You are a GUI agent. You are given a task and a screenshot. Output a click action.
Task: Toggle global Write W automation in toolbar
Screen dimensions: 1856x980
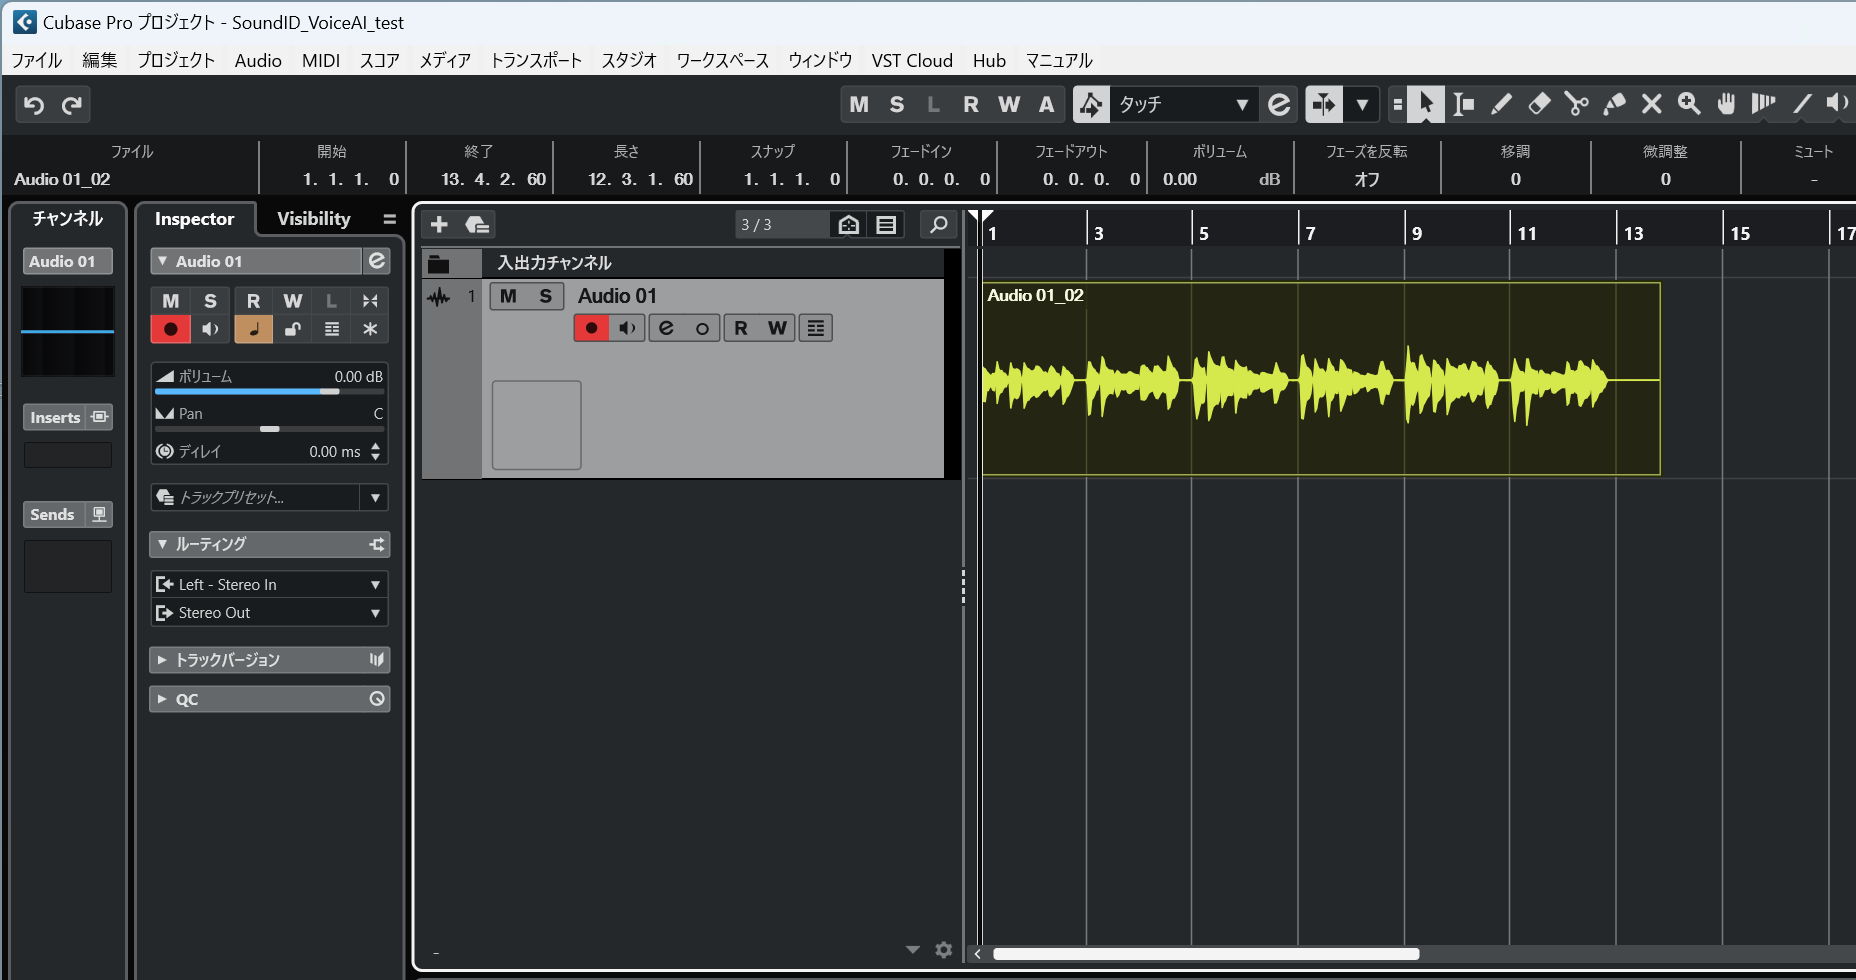coord(1009,104)
